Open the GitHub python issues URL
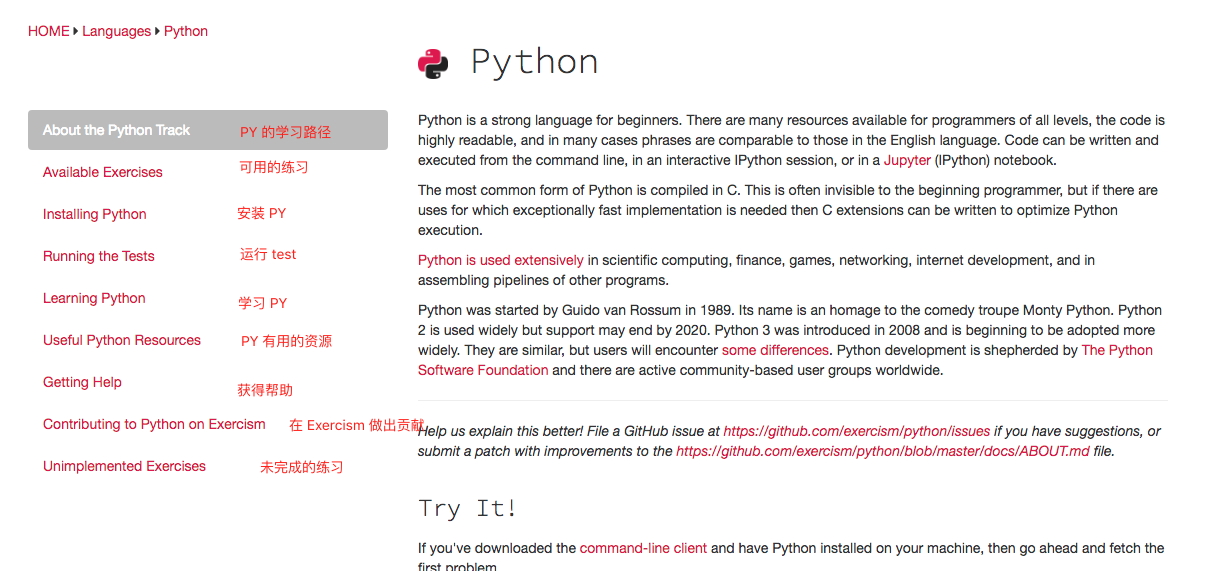Viewport: 1213px width, 571px height. point(856,431)
